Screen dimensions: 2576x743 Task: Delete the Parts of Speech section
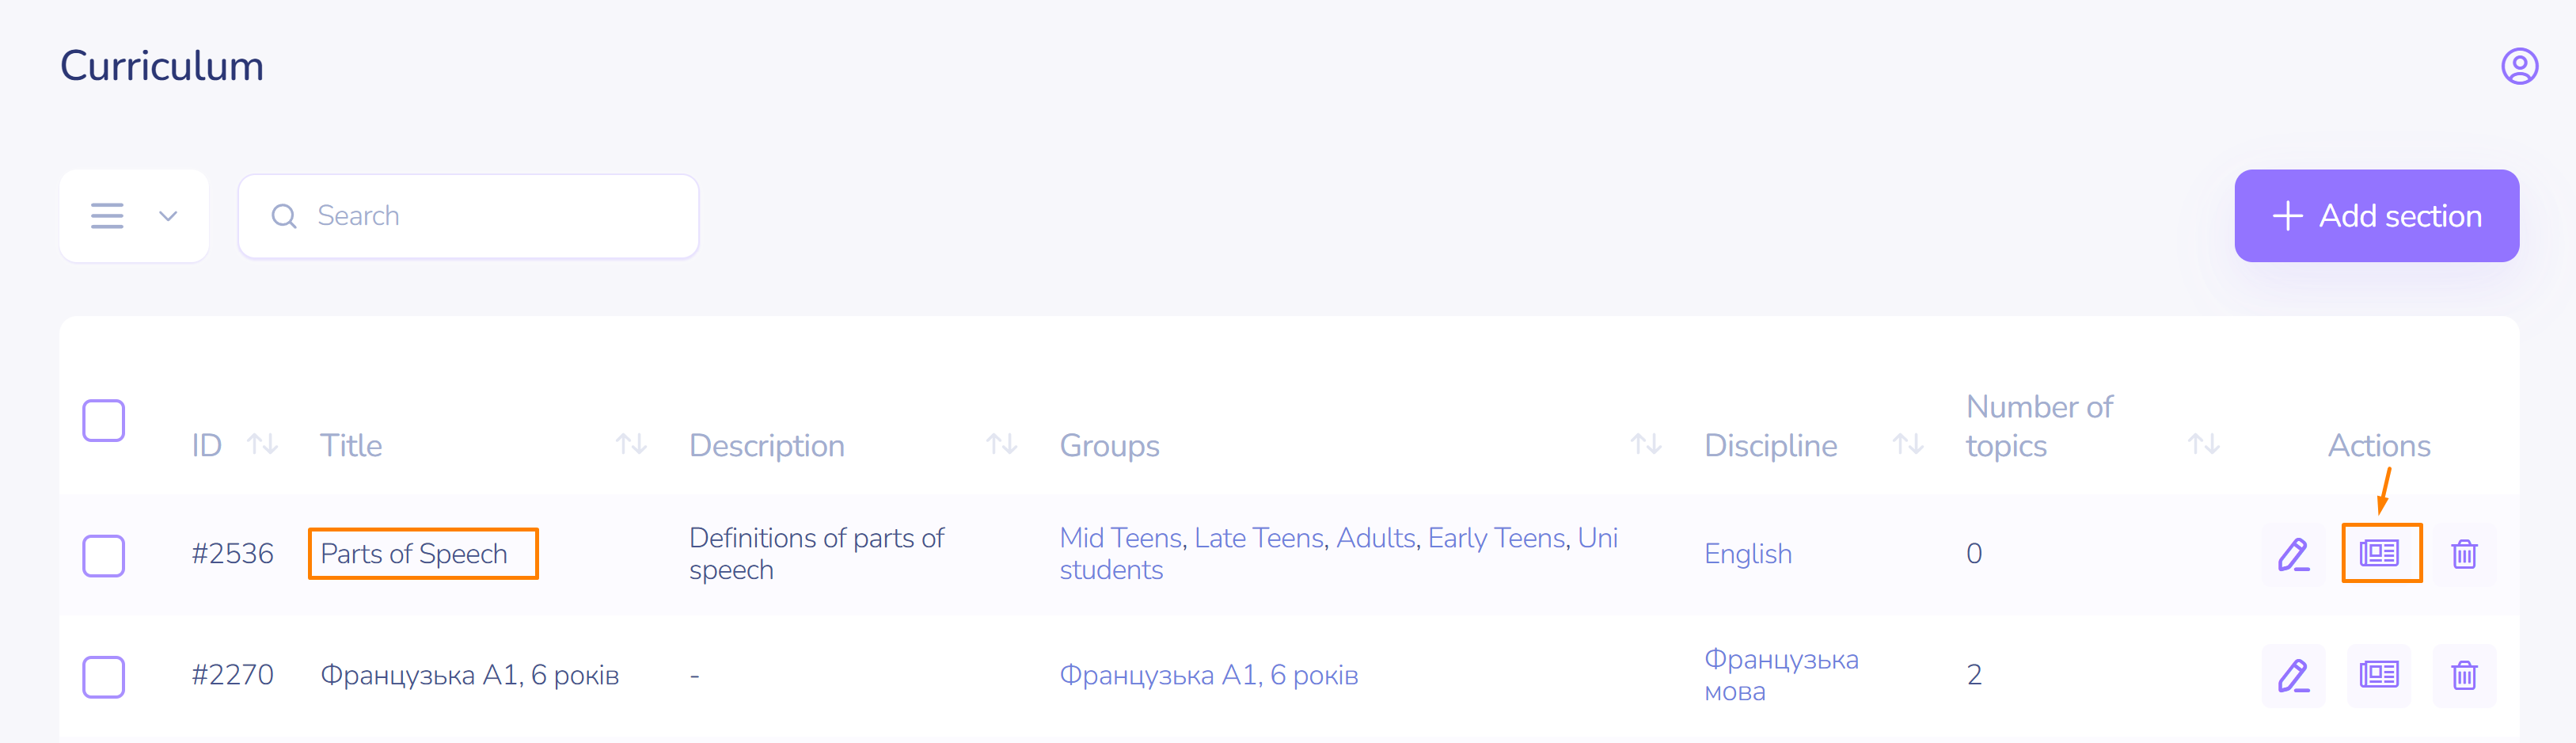point(2464,554)
